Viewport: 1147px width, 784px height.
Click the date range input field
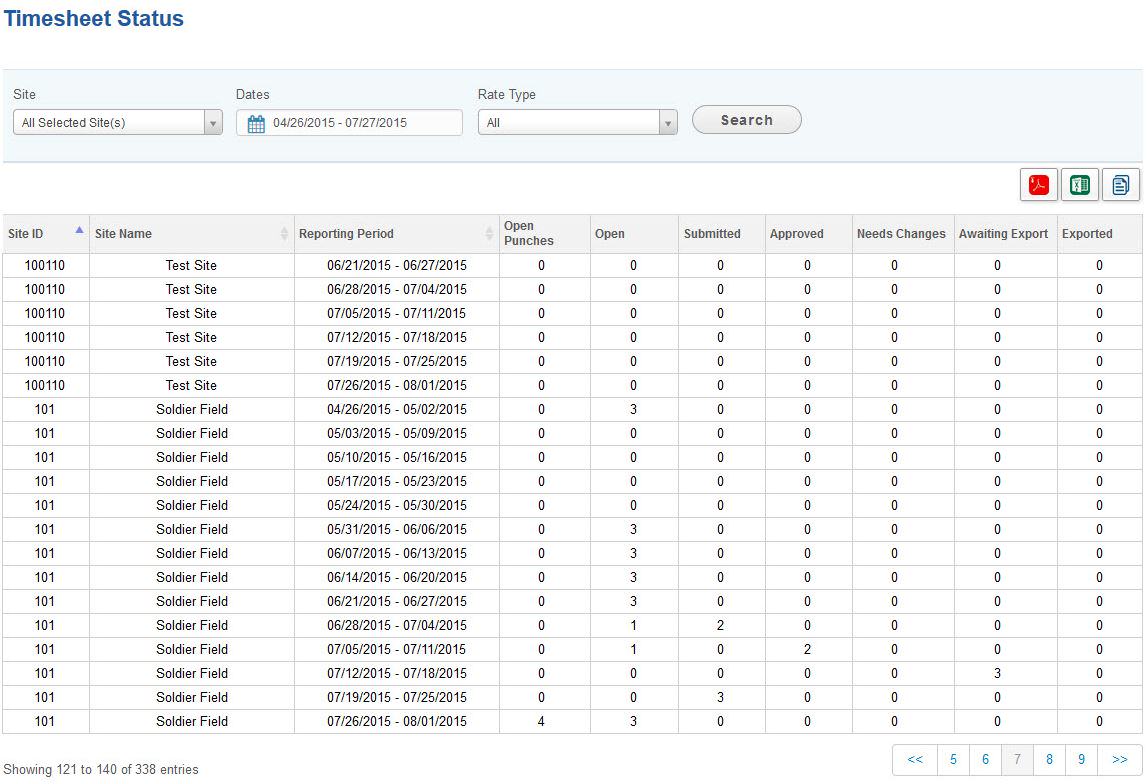(349, 123)
